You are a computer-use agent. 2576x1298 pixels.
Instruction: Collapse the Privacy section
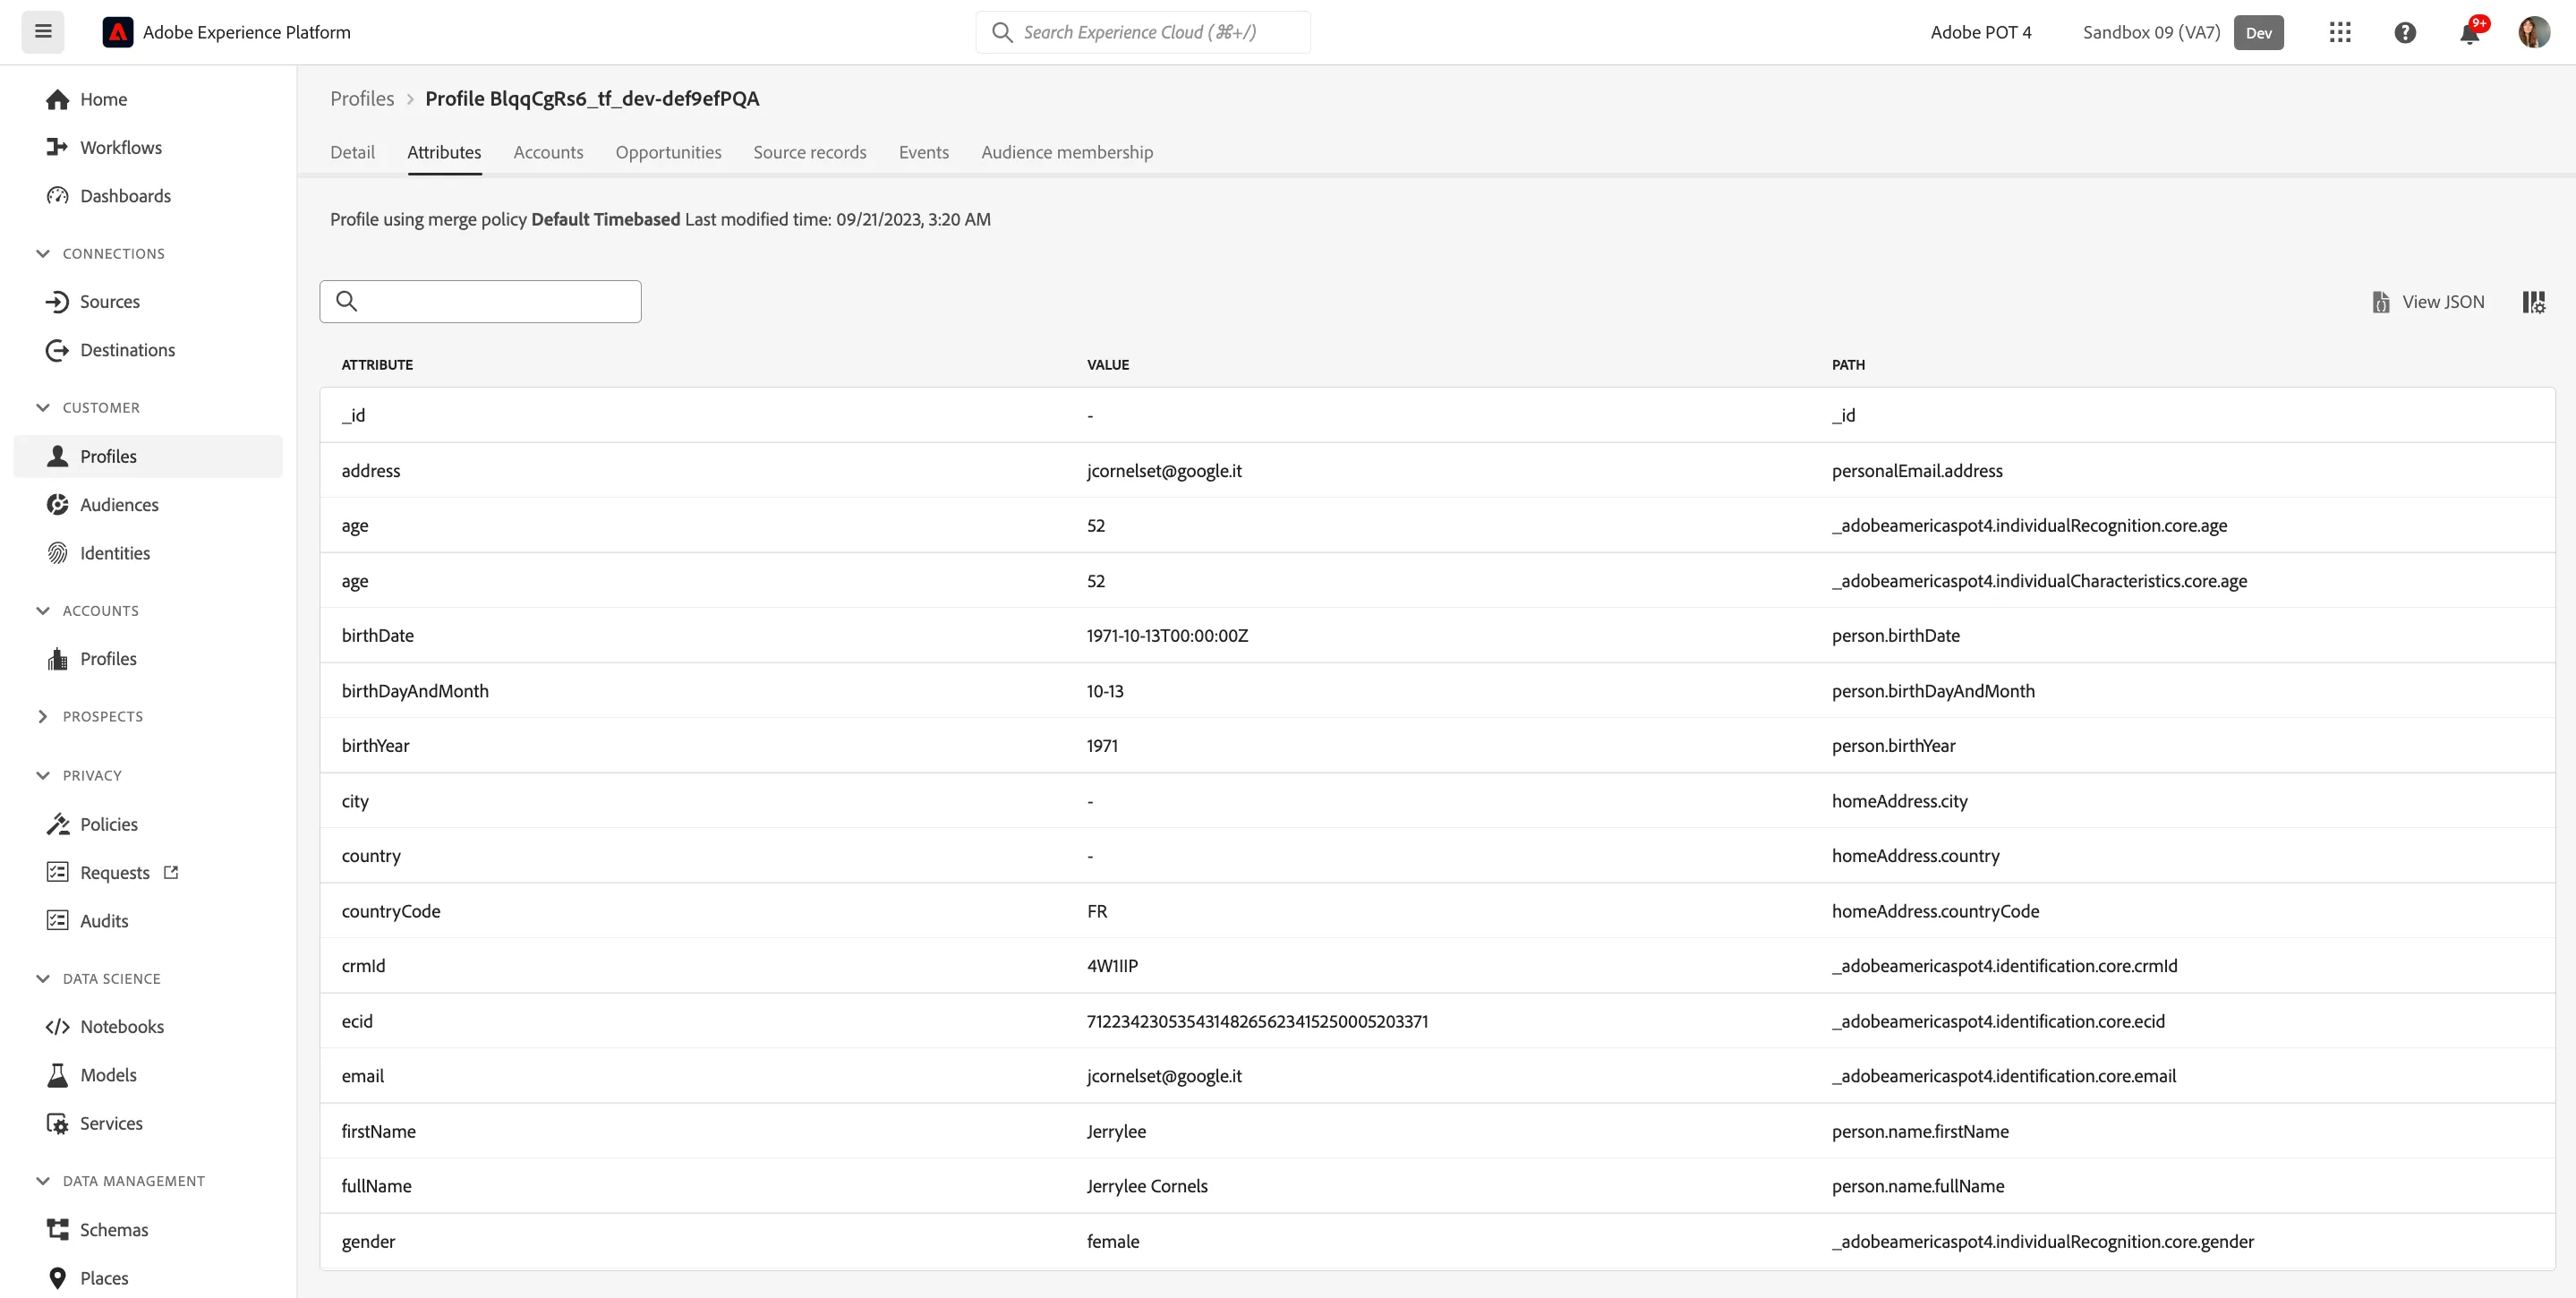pyautogui.click(x=42, y=775)
